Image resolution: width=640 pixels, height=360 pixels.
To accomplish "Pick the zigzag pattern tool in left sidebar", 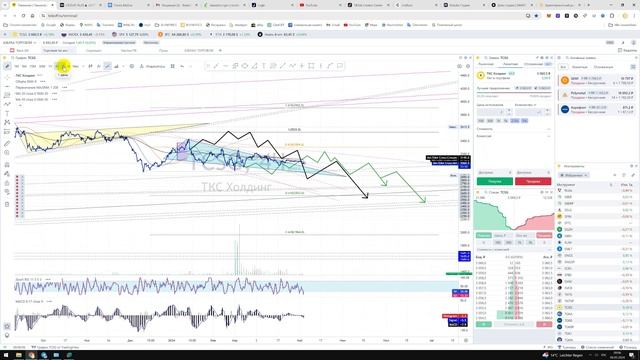I will coord(7,104).
